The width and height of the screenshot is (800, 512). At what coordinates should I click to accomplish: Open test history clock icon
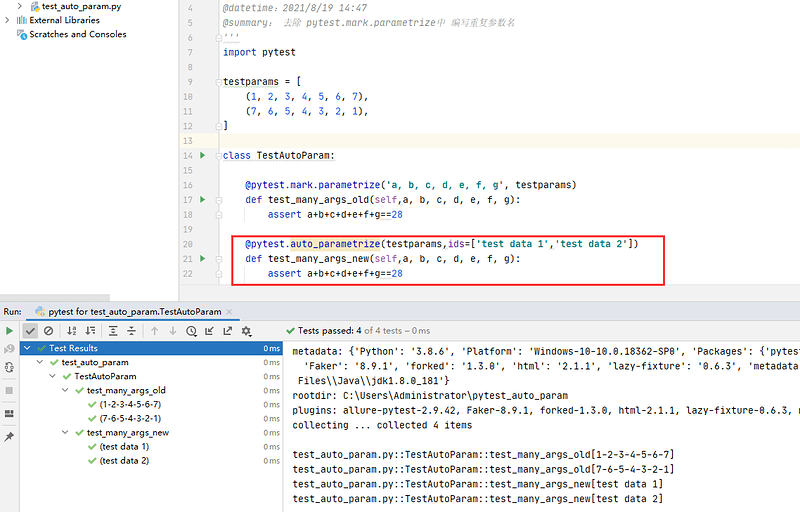click(x=191, y=331)
